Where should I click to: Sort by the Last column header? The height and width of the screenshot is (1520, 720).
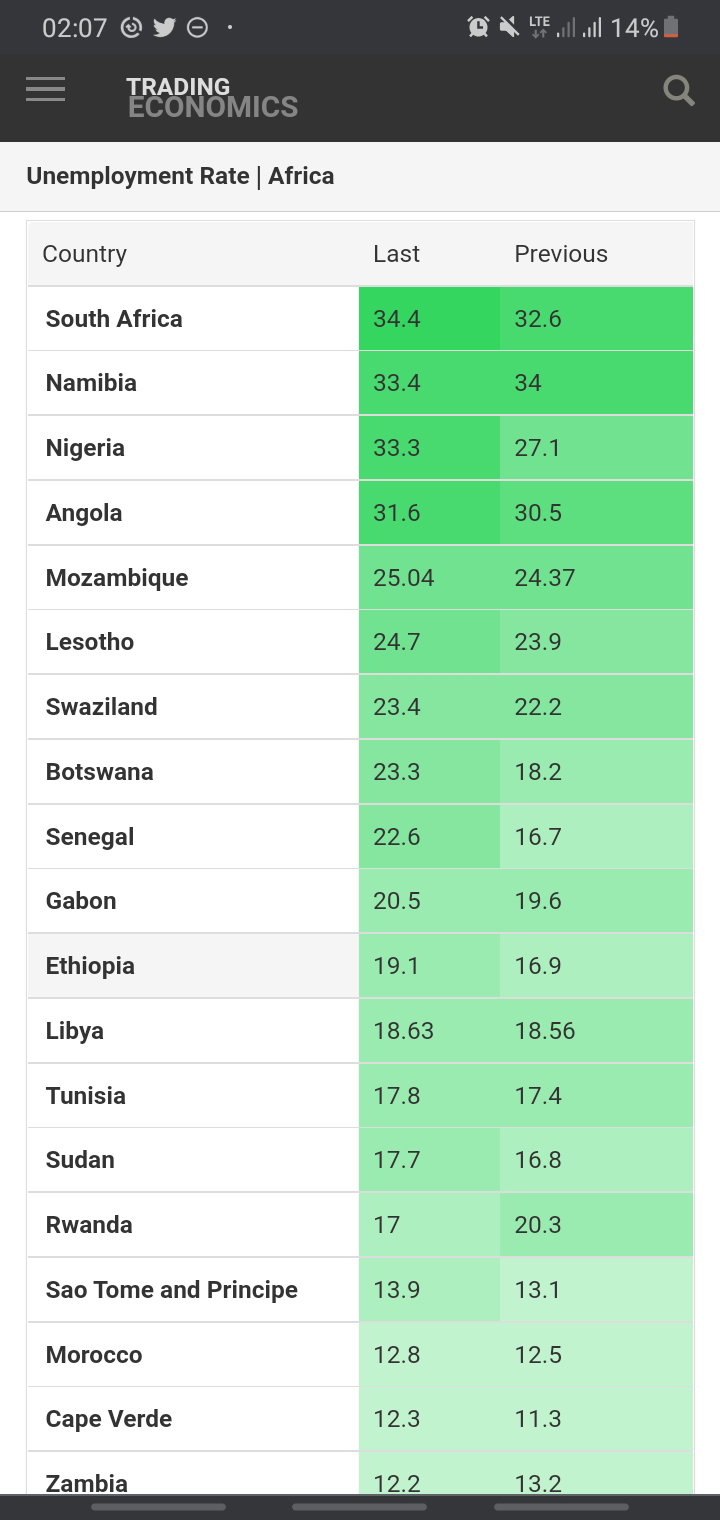pyautogui.click(x=396, y=254)
